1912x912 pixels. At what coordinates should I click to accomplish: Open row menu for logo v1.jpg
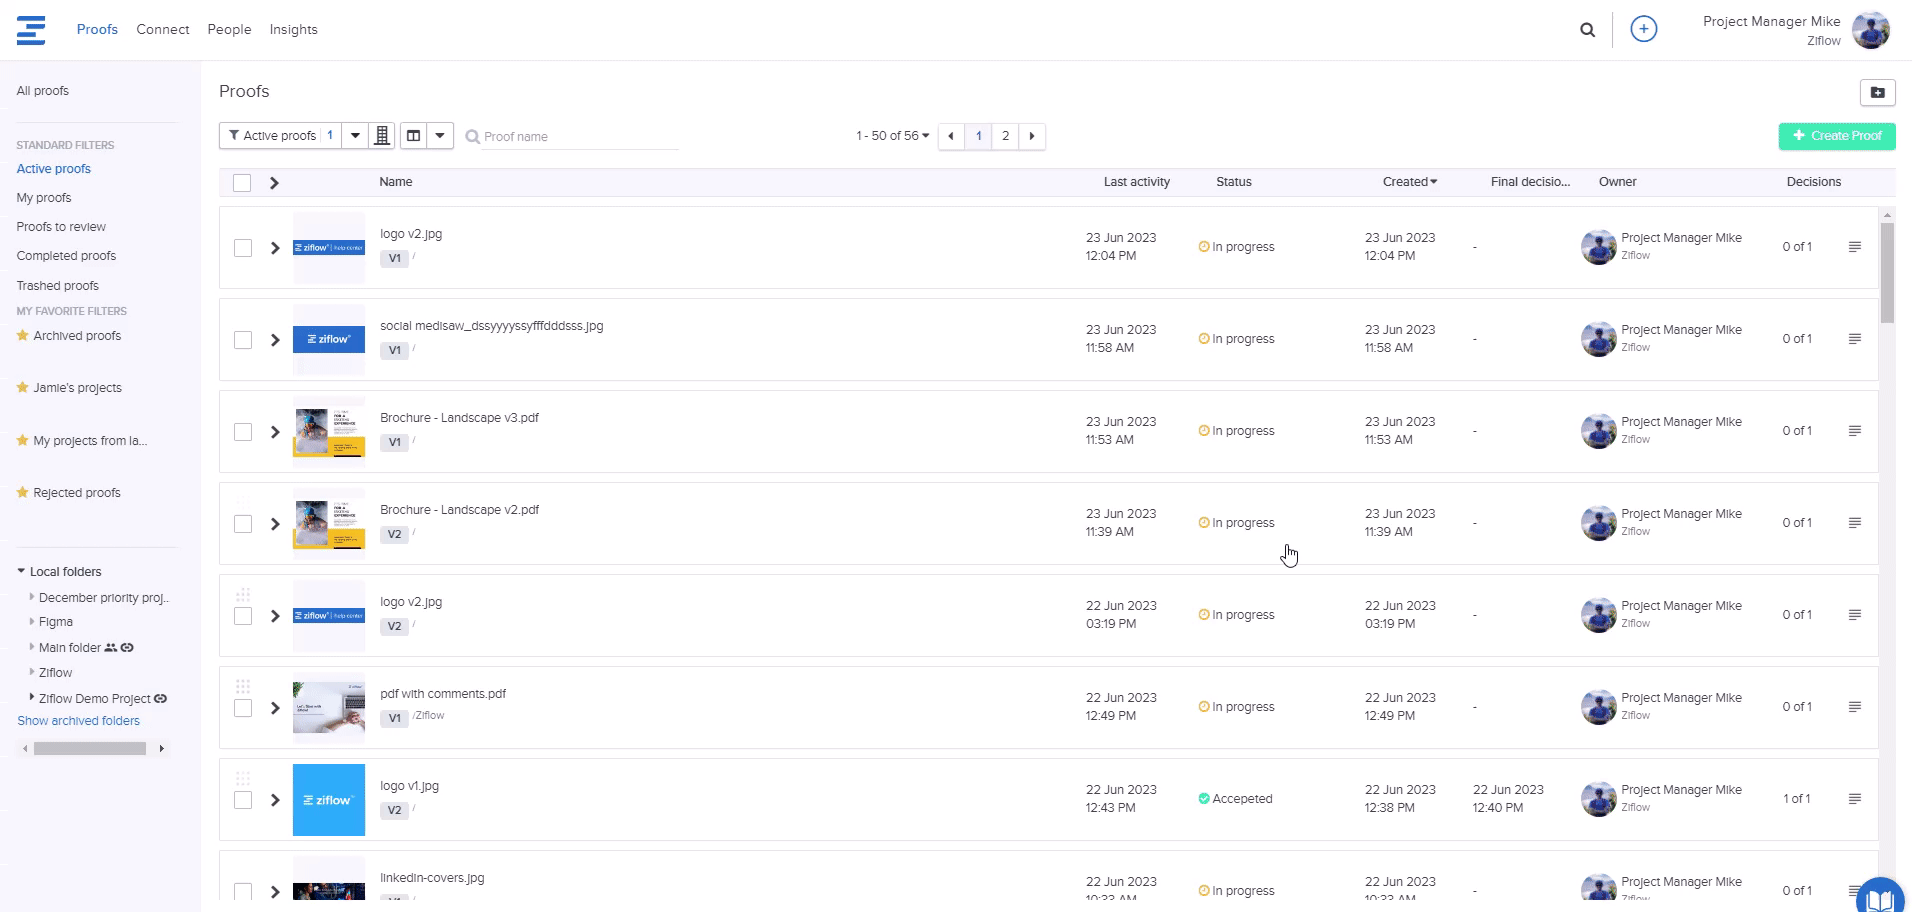click(x=1854, y=799)
